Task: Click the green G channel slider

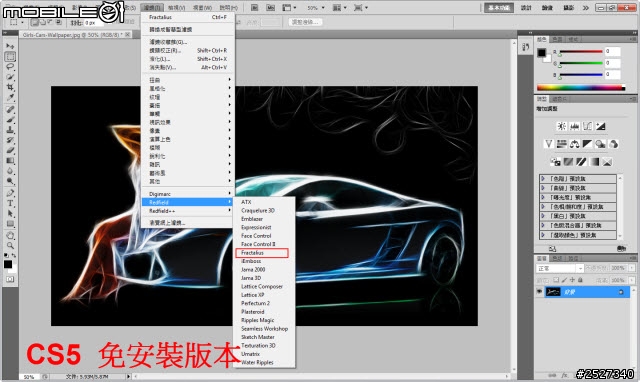Action: click(581, 63)
